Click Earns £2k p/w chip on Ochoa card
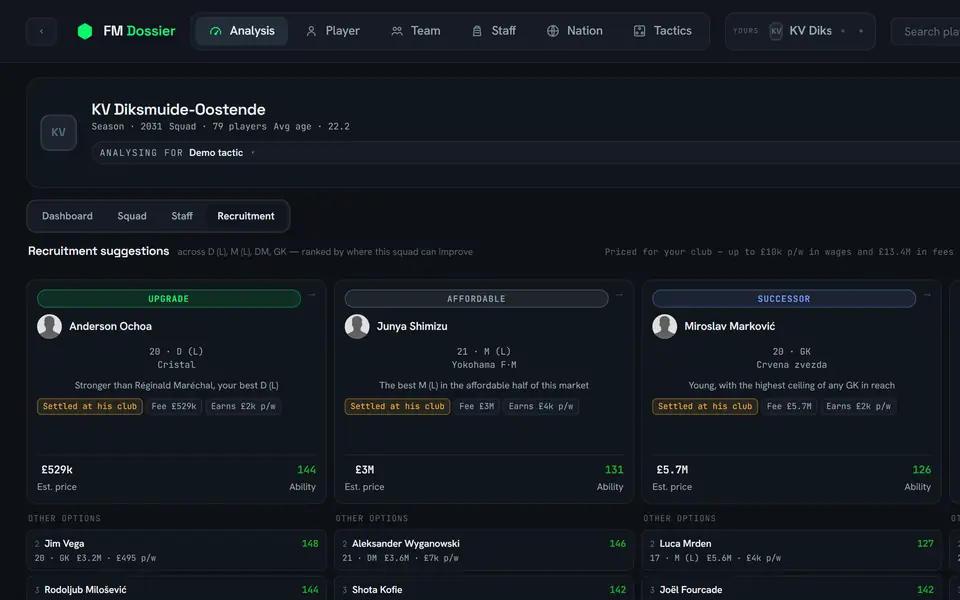Image resolution: width=960 pixels, height=600 pixels. (x=243, y=407)
